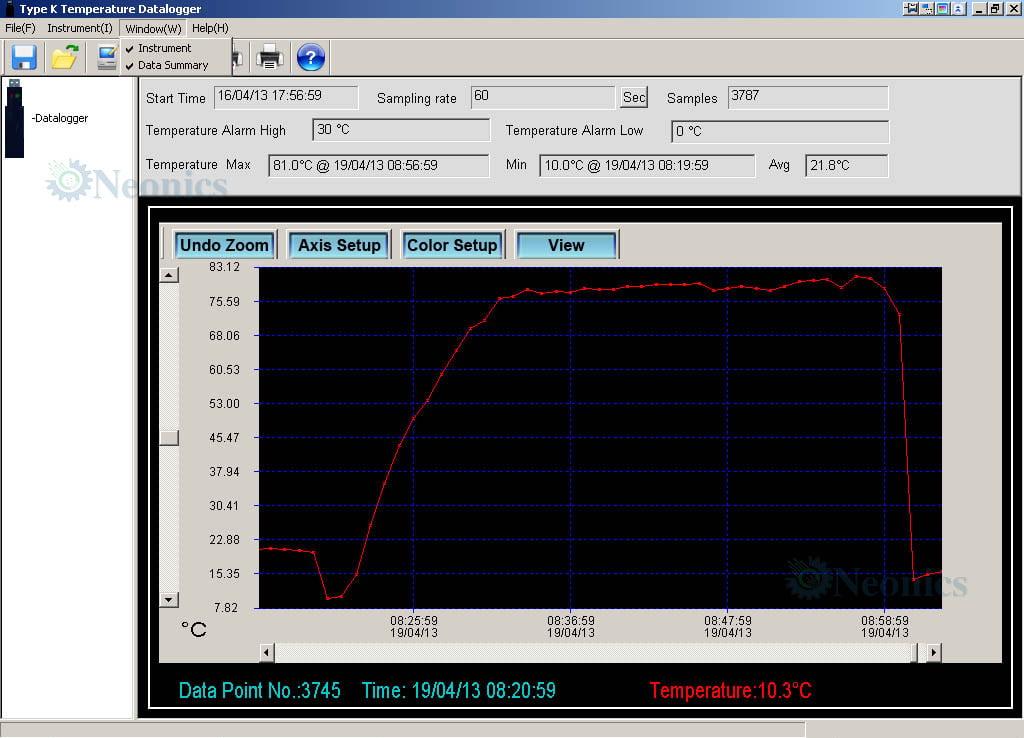This screenshot has width=1024, height=738.
Task: Click the Min temperature value field
Action: click(647, 165)
